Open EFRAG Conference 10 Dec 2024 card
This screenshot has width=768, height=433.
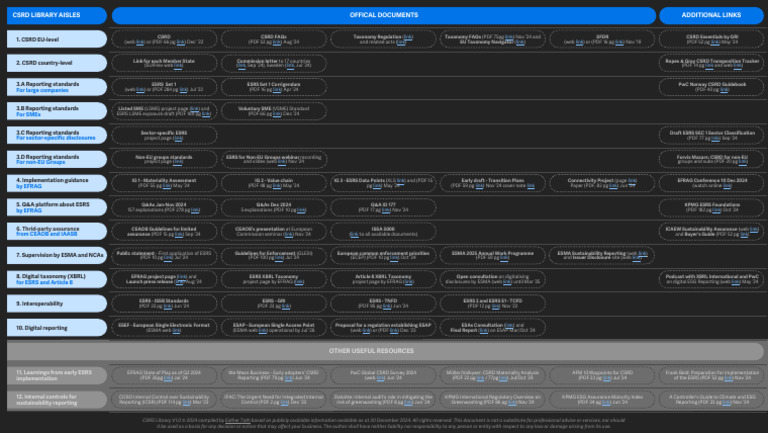[x=711, y=183]
